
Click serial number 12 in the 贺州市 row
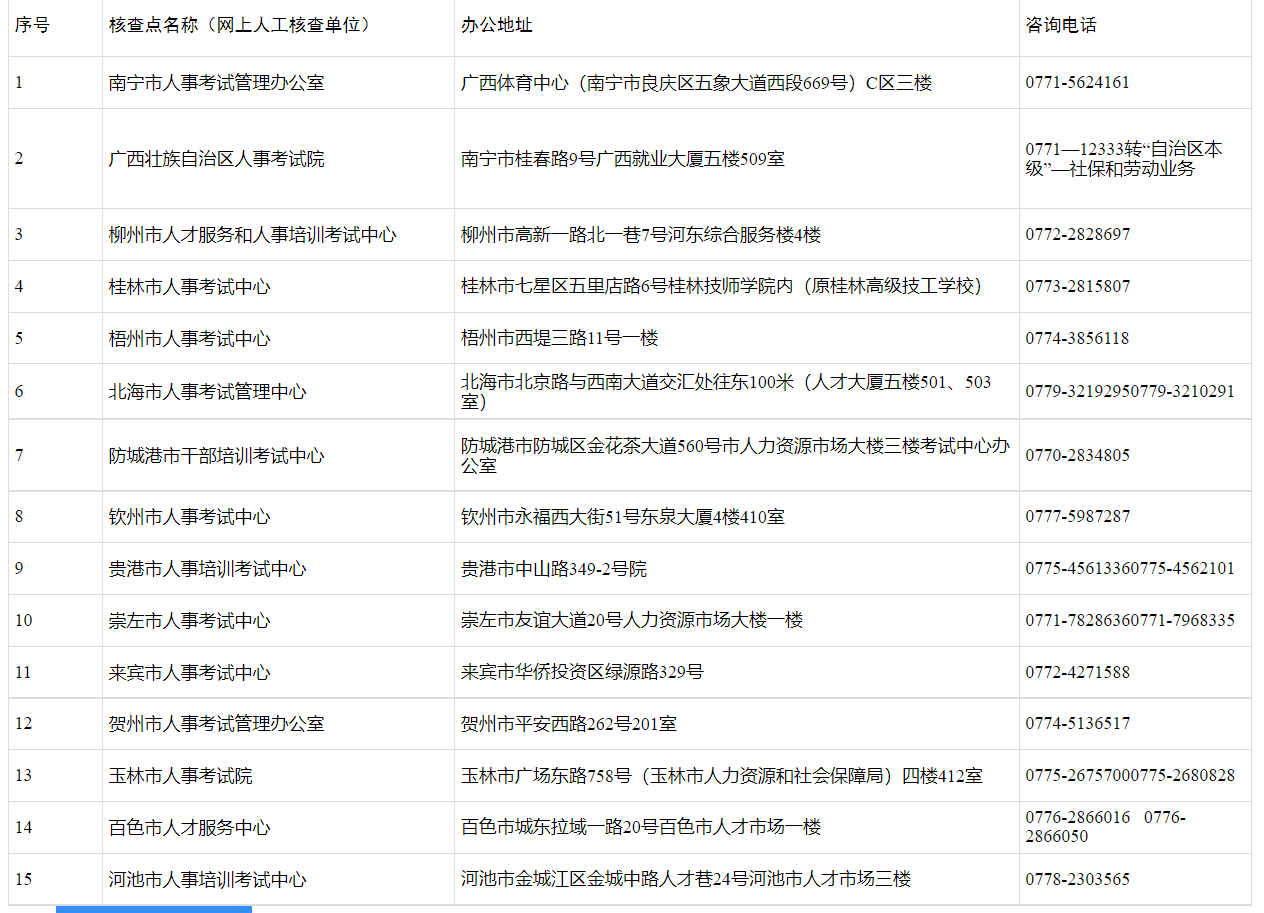click(23, 724)
